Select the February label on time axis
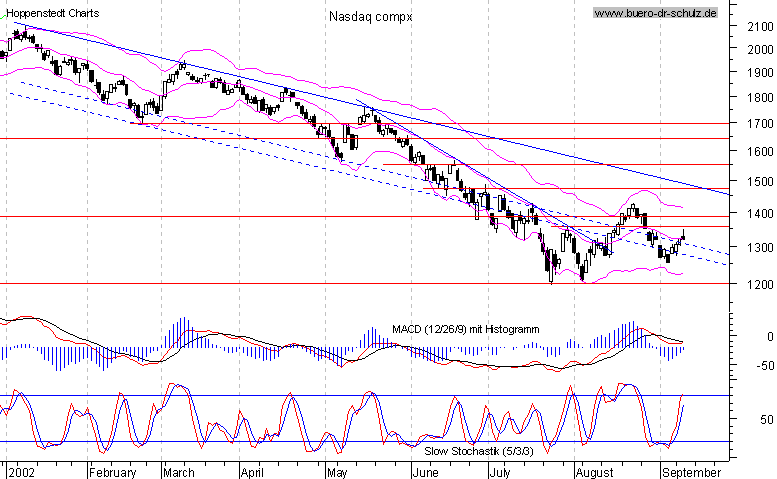This screenshot has height=479, width=777. [x=112, y=473]
